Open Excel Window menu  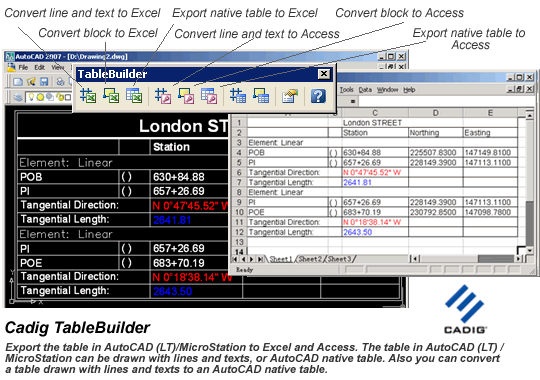click(x=387, y=90)
